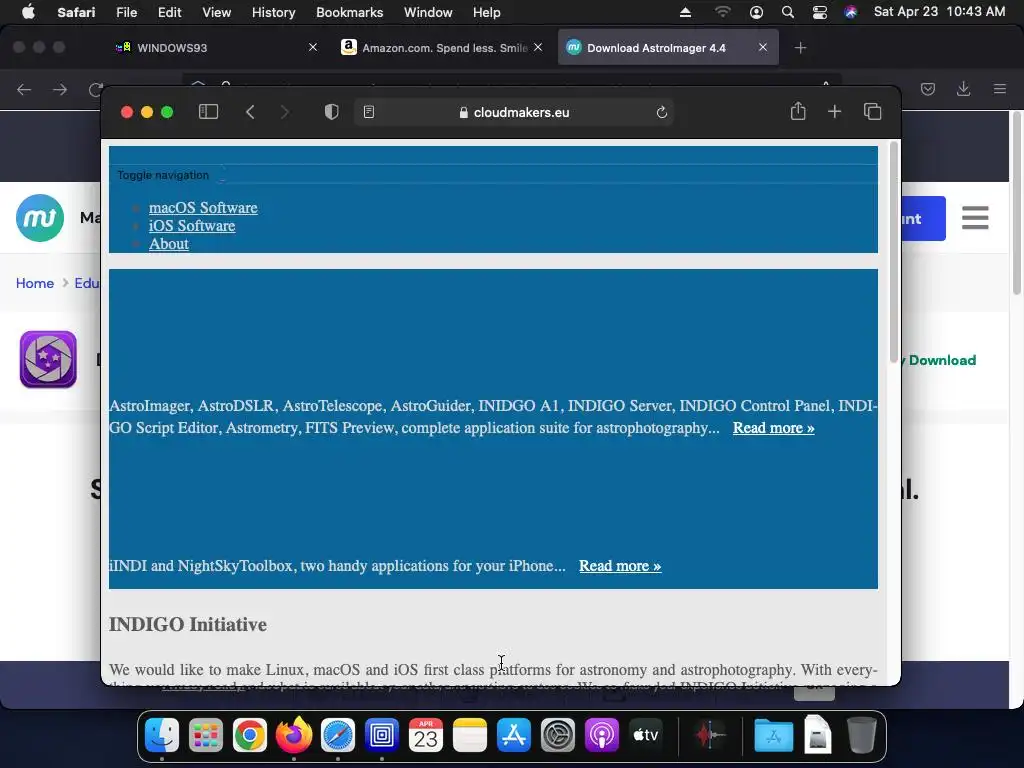
Task: Launch Google Chrome from the Dock
Action: click(x=250, y=735)
